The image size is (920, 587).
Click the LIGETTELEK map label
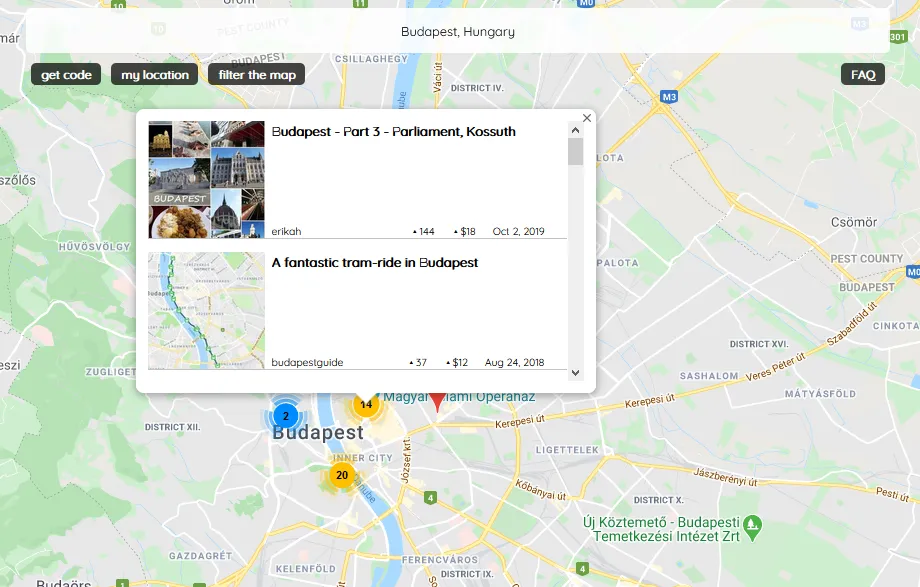point(567,450)
